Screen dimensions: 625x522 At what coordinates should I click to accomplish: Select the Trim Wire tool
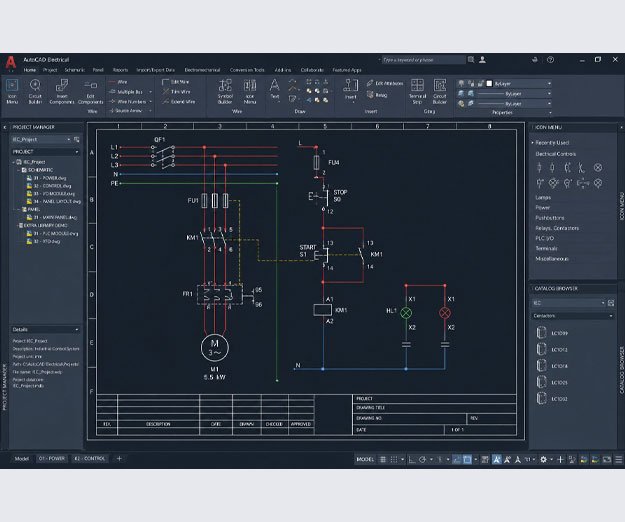click(x=176, y=92)
